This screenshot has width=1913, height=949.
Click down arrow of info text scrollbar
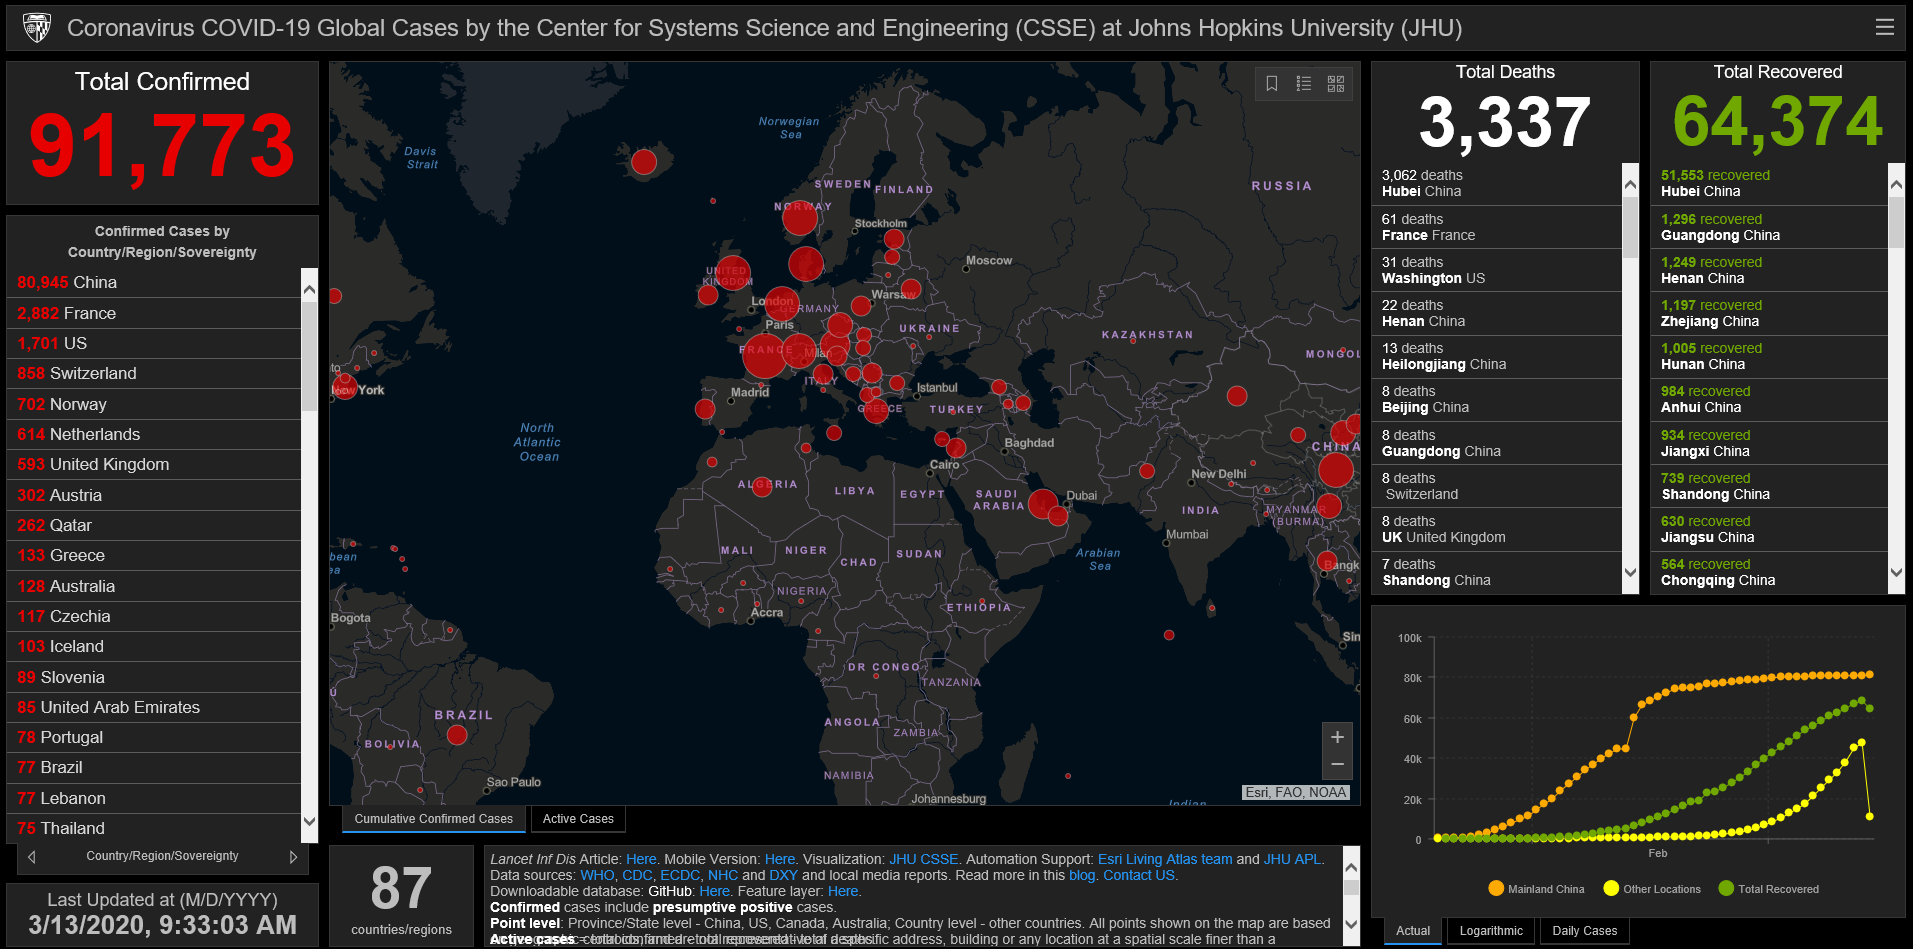1351,925
